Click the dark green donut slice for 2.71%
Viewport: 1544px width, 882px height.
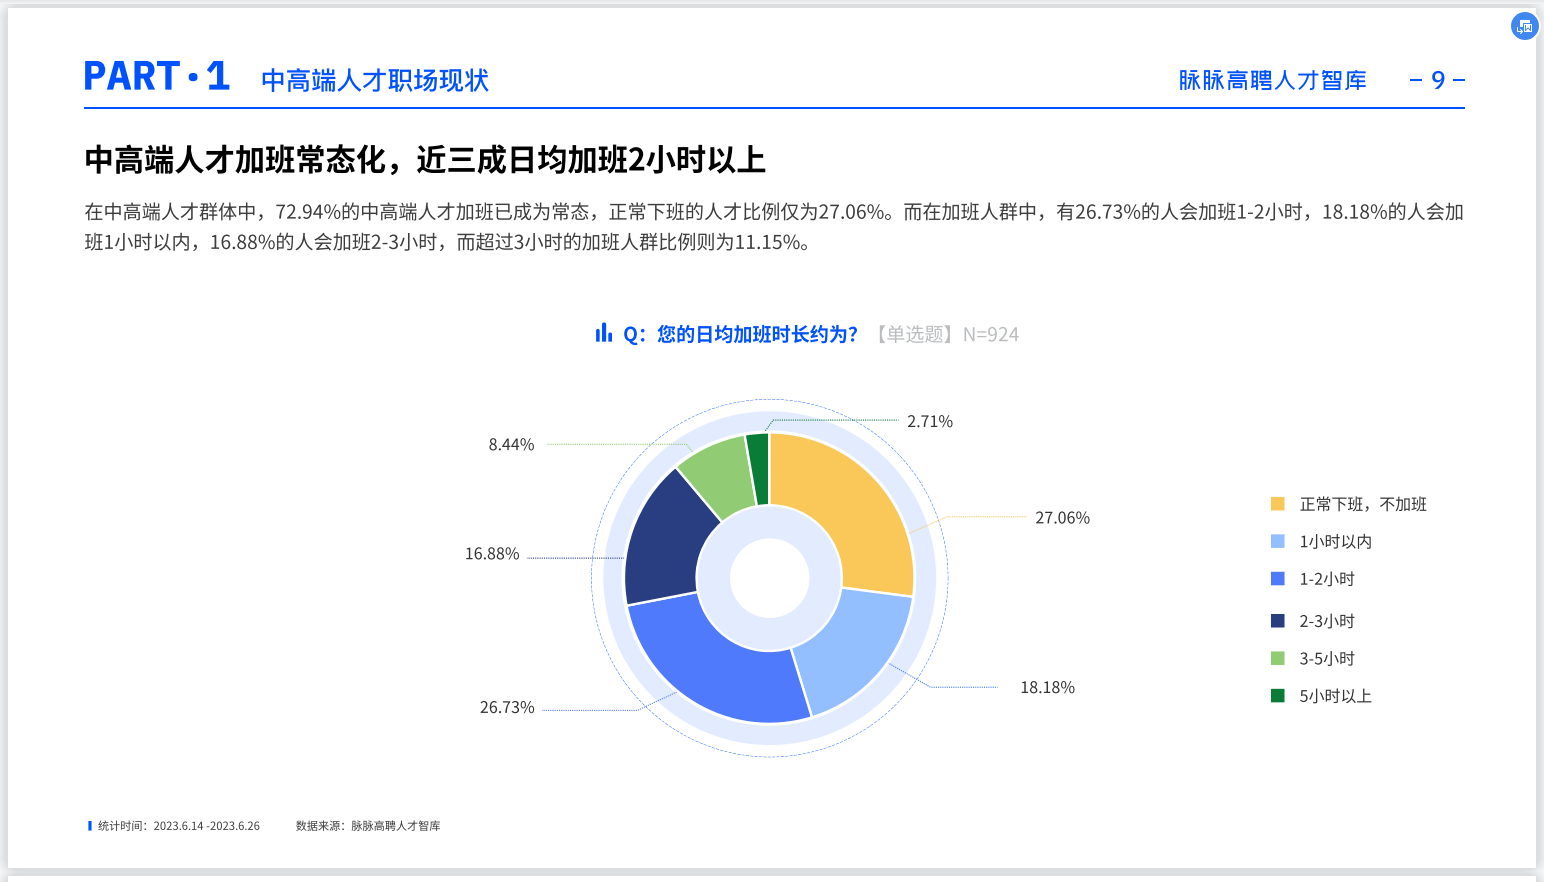(759, 468)
